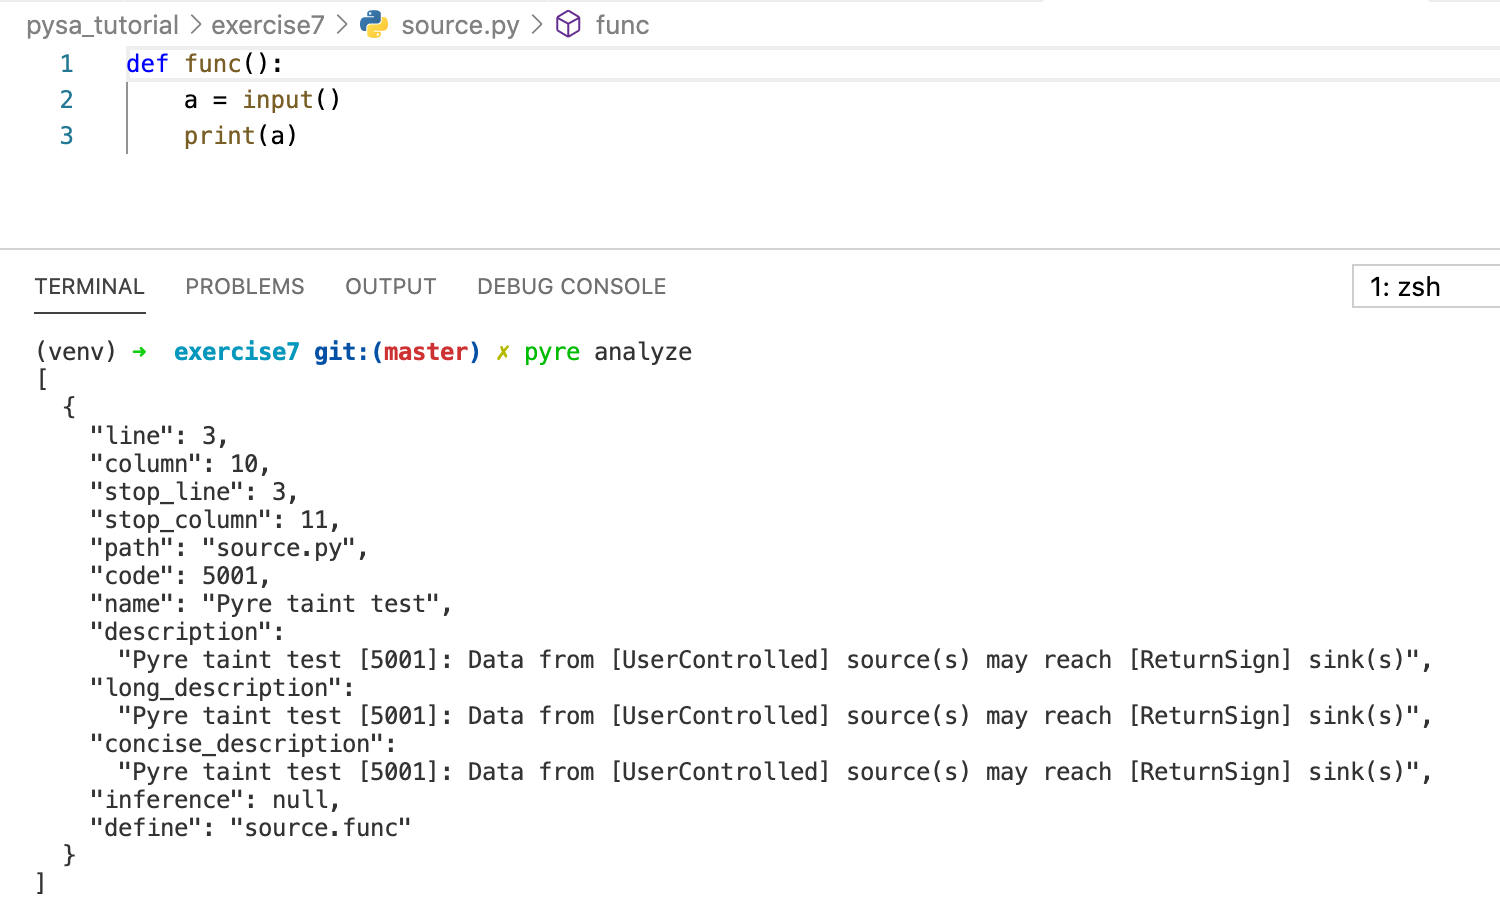
Task: Switch to the TERMINAL tab
Action: pyautogui.click(x=90, y=287)
